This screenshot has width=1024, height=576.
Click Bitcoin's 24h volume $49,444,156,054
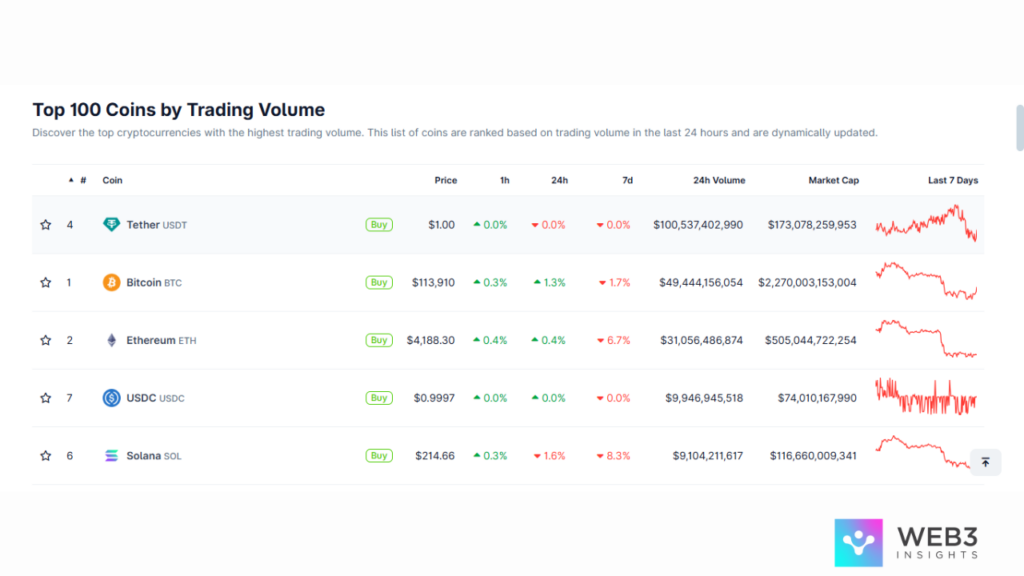(x=701, y=283)
